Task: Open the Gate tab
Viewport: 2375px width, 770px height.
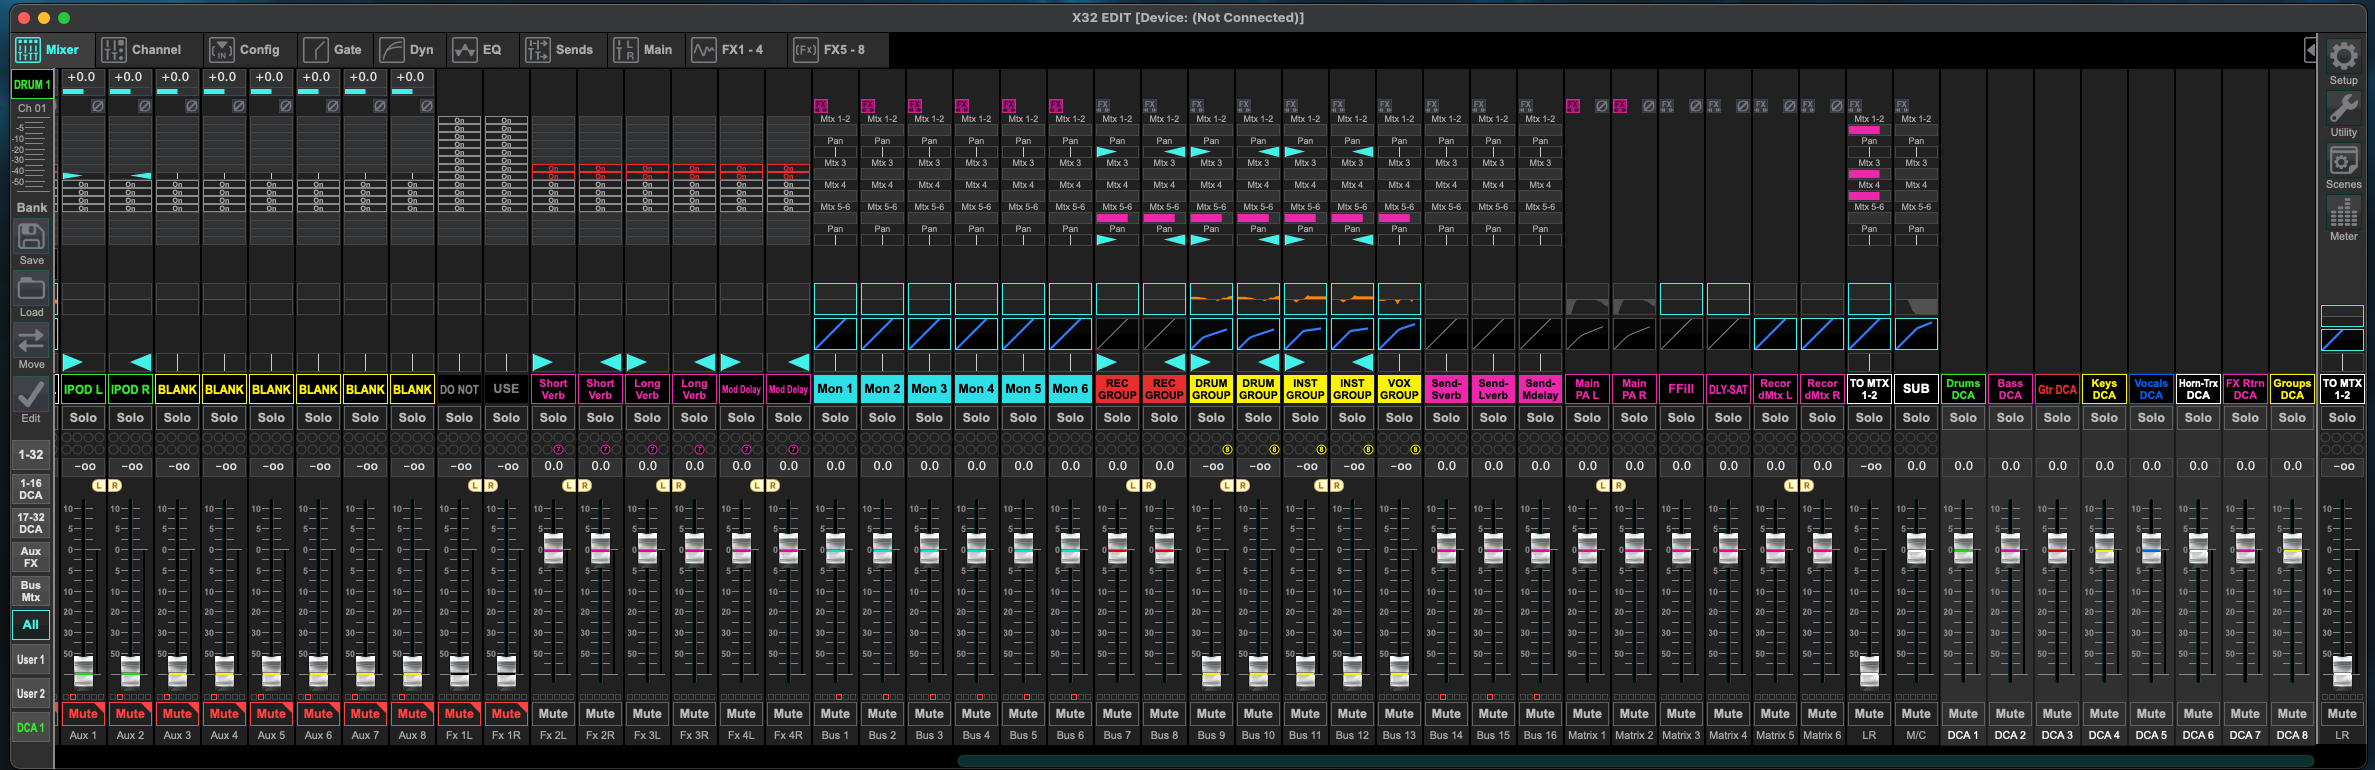Action: [x=333, y=49]
